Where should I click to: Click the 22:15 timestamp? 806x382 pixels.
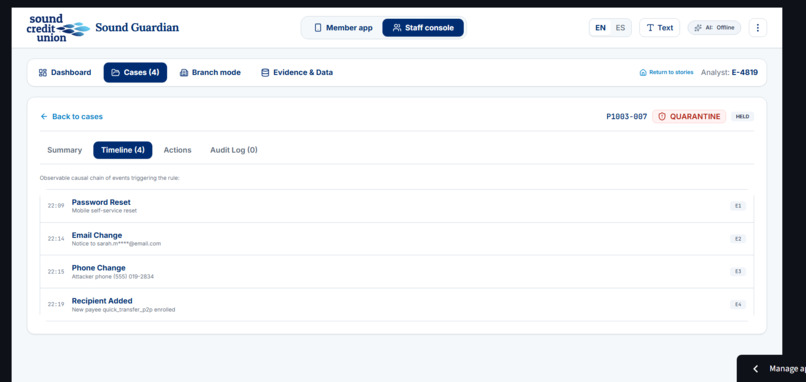point(56,271)
